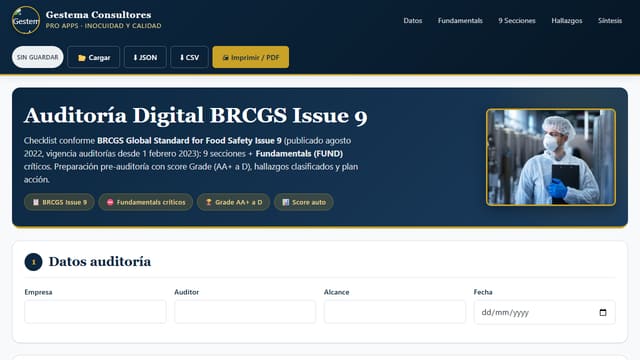
Task: Click the Auditoría Digital BRCGS Issue 9 heading
Action: (196, 116)
